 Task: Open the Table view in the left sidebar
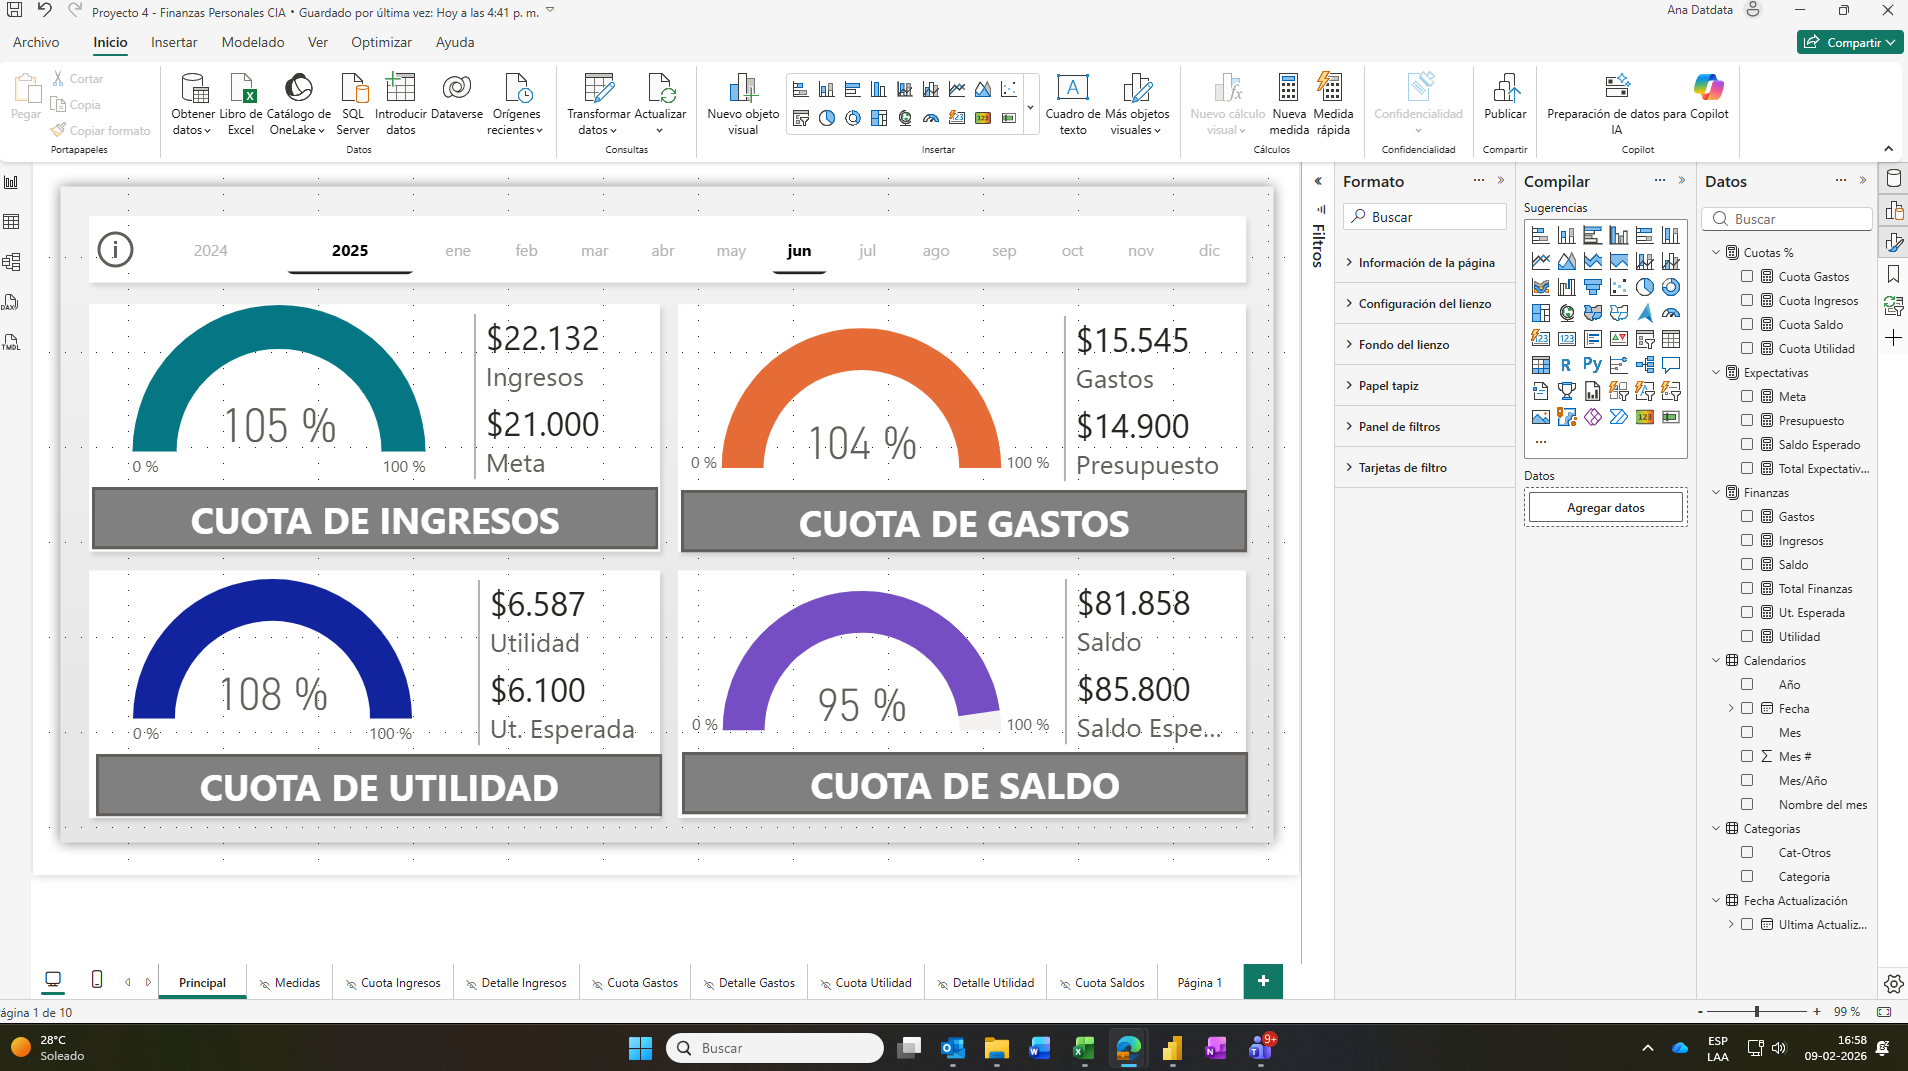[12, 219]
